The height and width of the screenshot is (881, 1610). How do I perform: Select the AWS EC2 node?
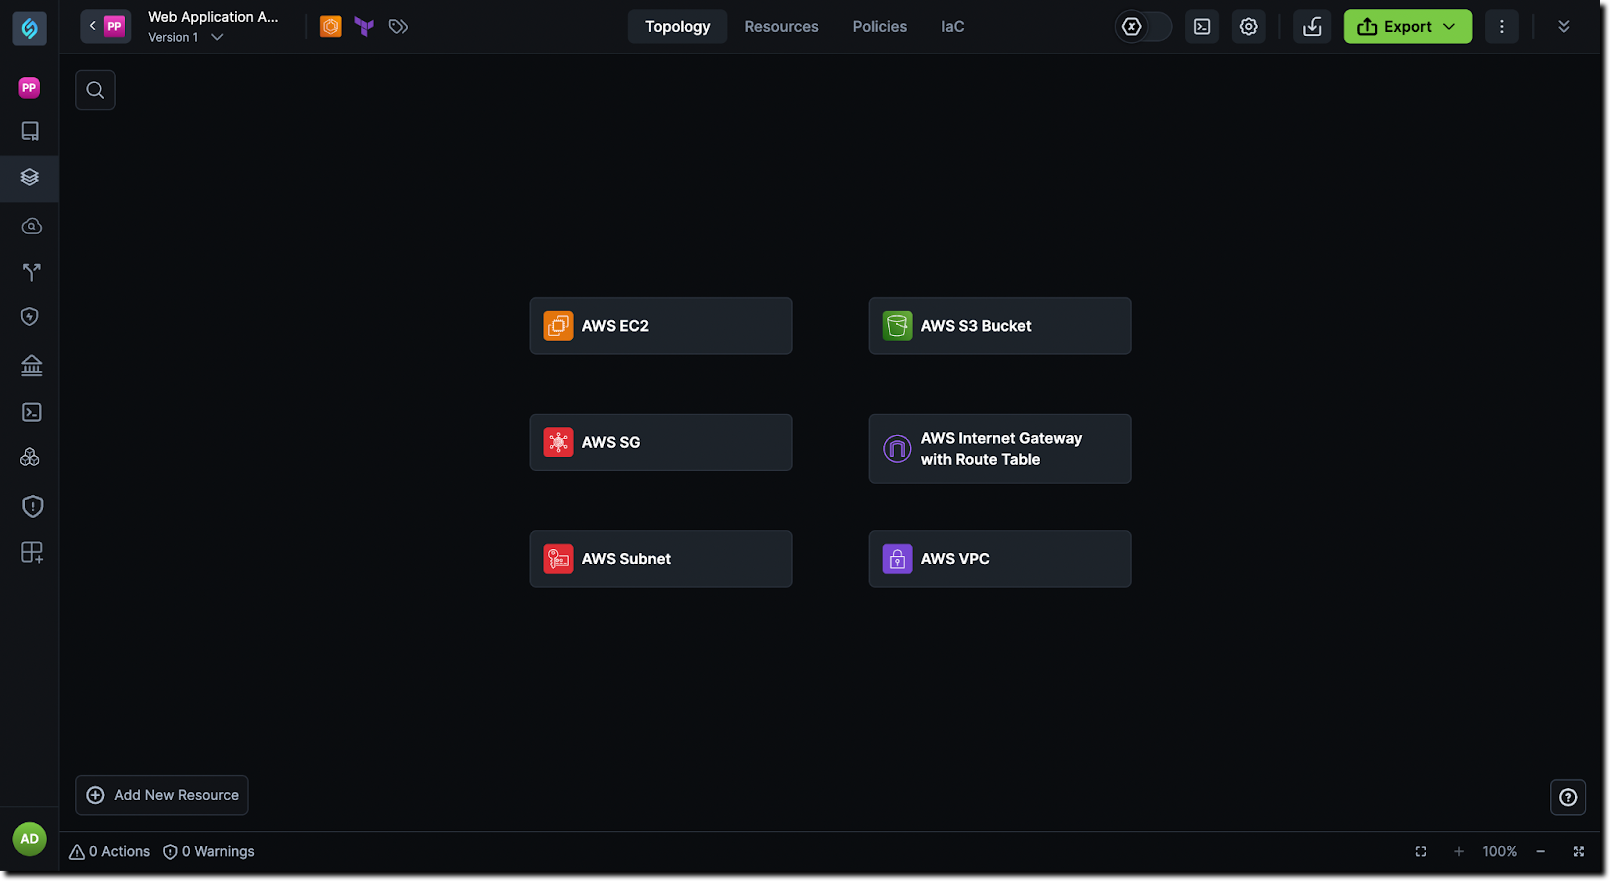(661, 326)
